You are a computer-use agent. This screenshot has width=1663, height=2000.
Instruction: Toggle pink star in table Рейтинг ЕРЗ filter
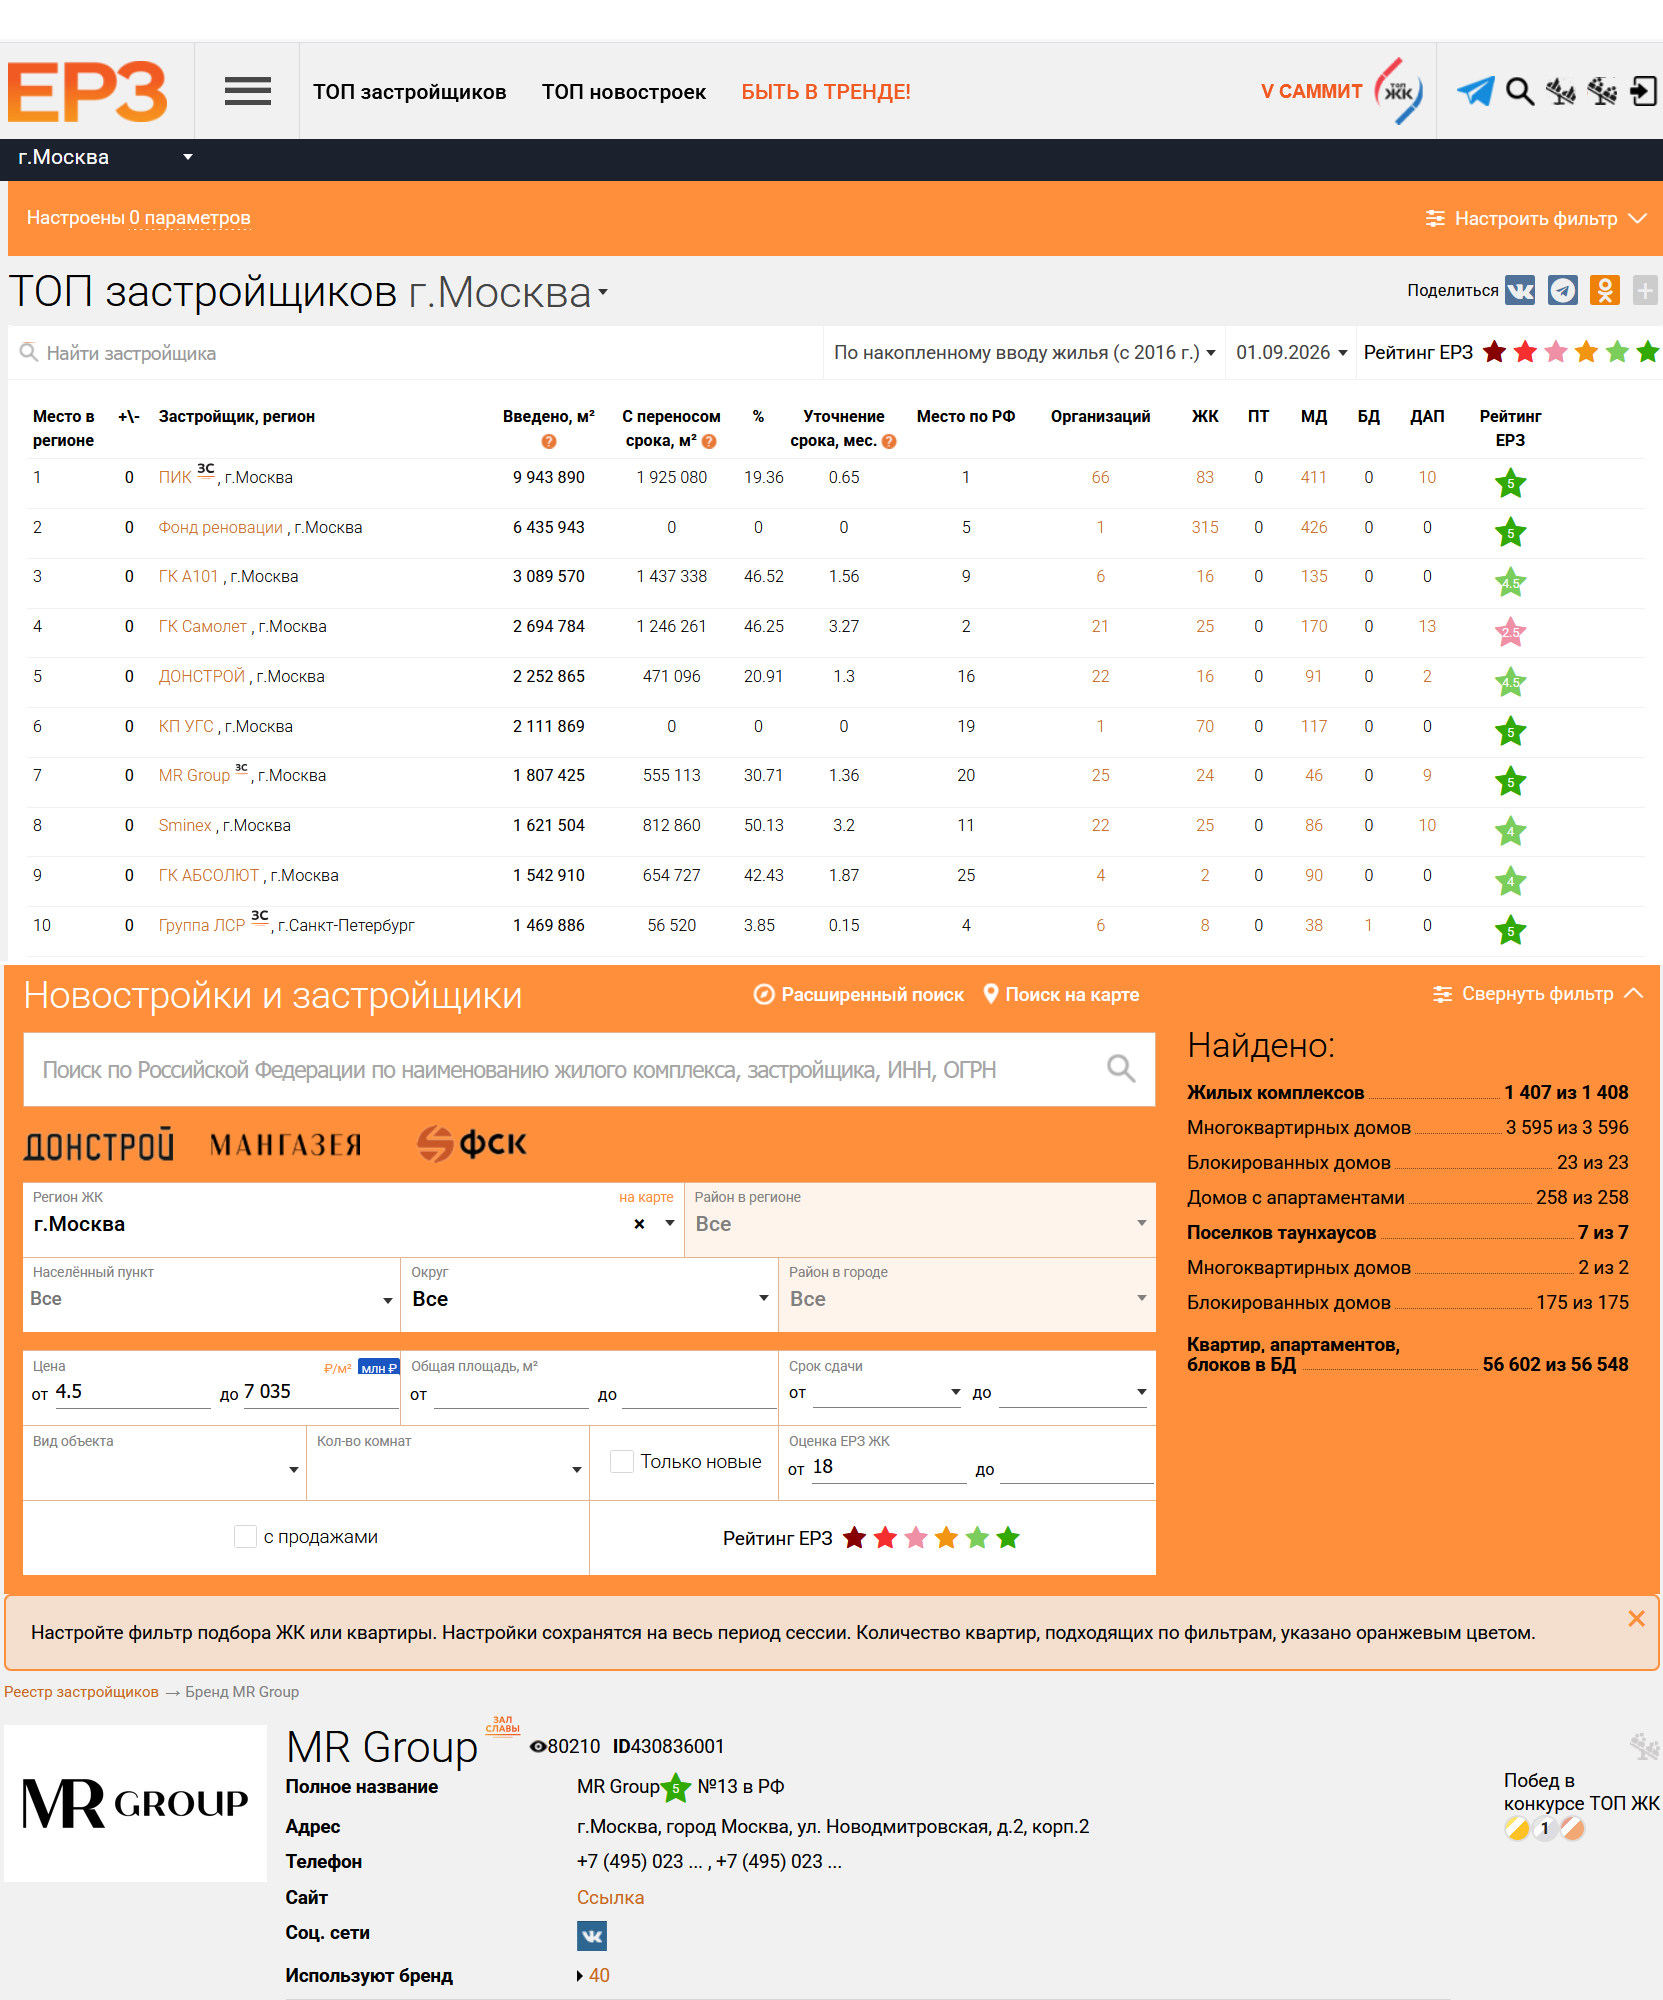pos(1556,352)
